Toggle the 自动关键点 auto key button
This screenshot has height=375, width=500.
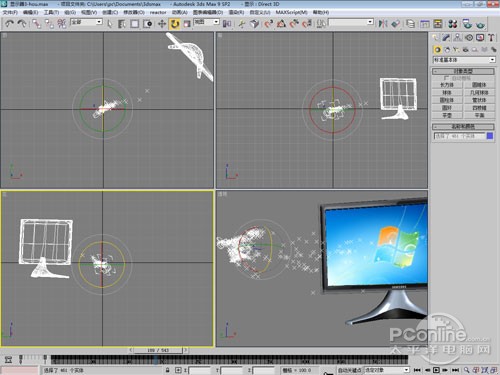pos(349,370)
